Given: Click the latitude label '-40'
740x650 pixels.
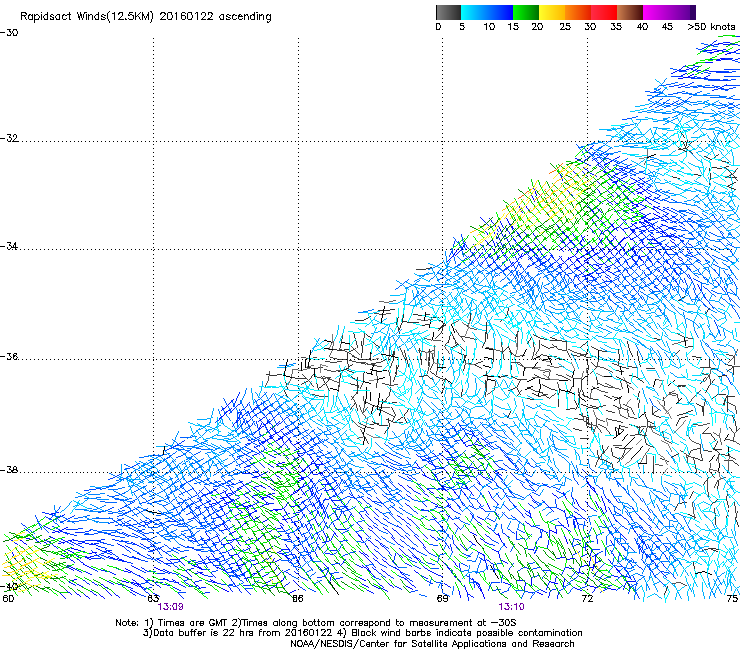Looking at the screenshot, I should 9,586.
